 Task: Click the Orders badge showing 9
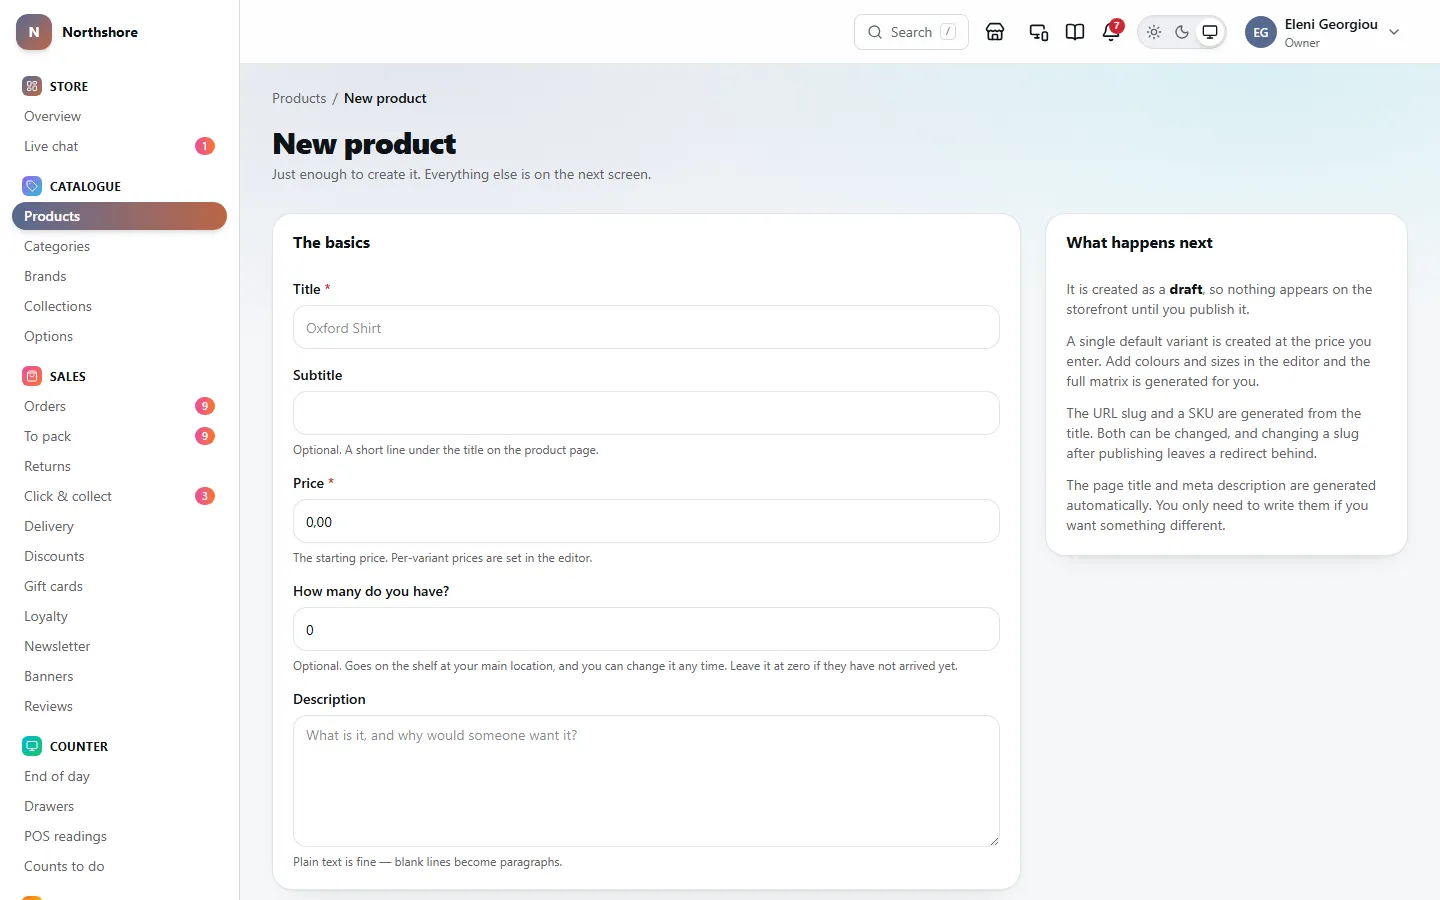coord(205,406)
